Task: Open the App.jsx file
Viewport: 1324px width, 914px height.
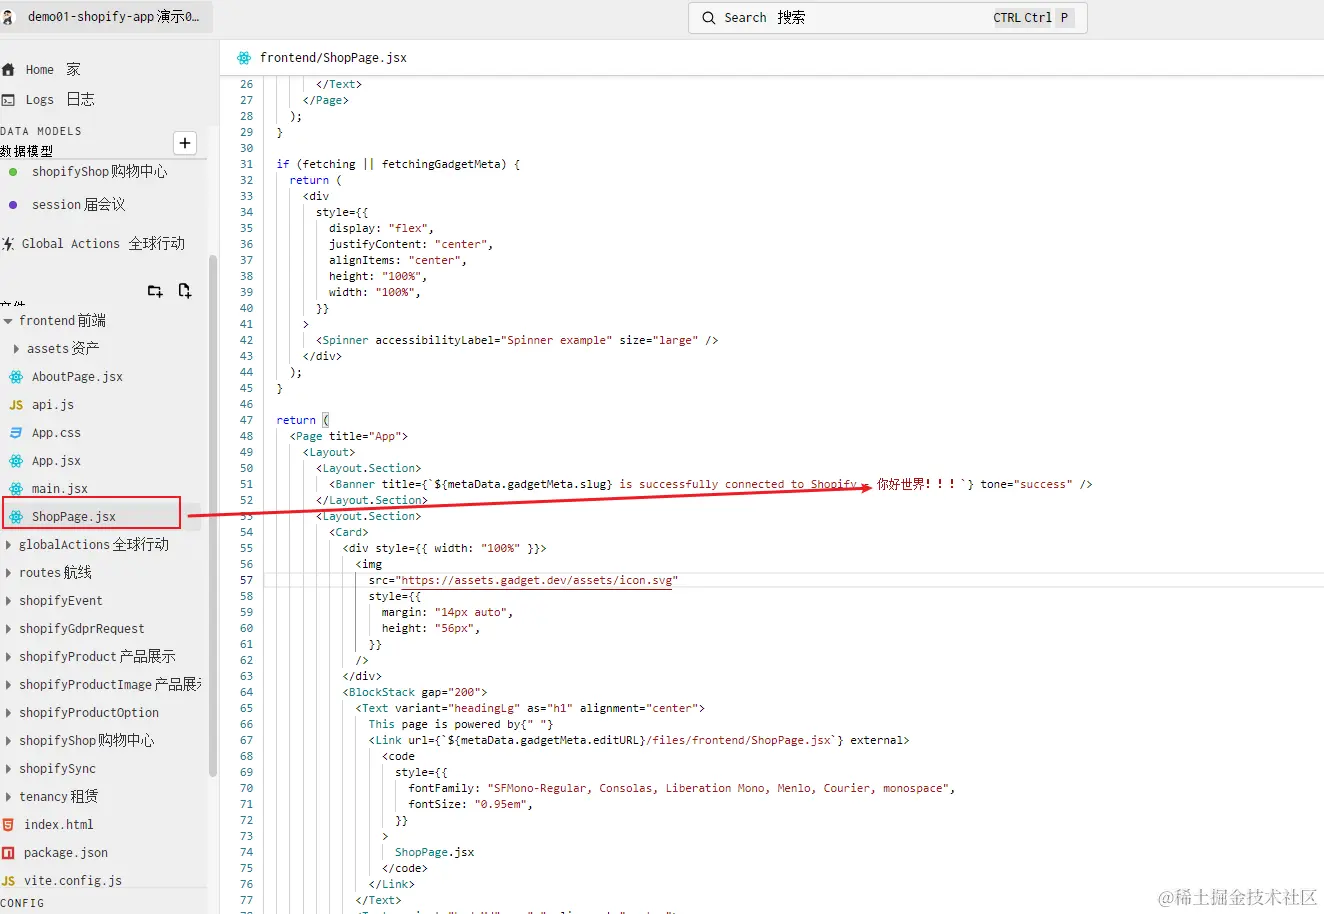Action: pos(56,461)
